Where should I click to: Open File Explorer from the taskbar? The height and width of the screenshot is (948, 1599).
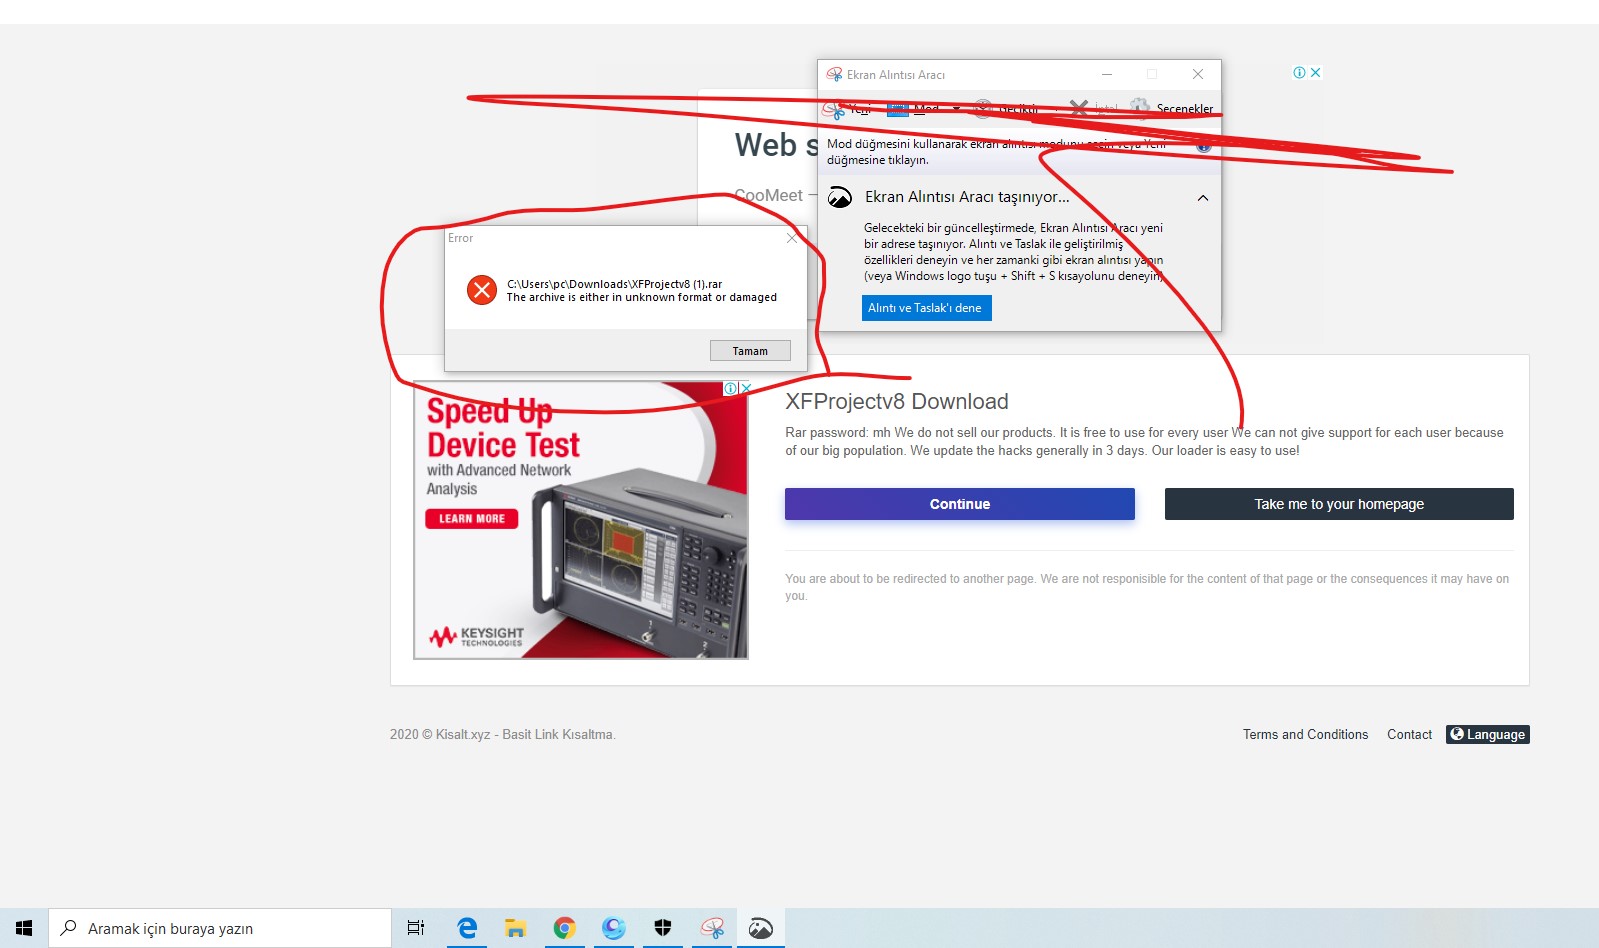[x=515, y=928]
